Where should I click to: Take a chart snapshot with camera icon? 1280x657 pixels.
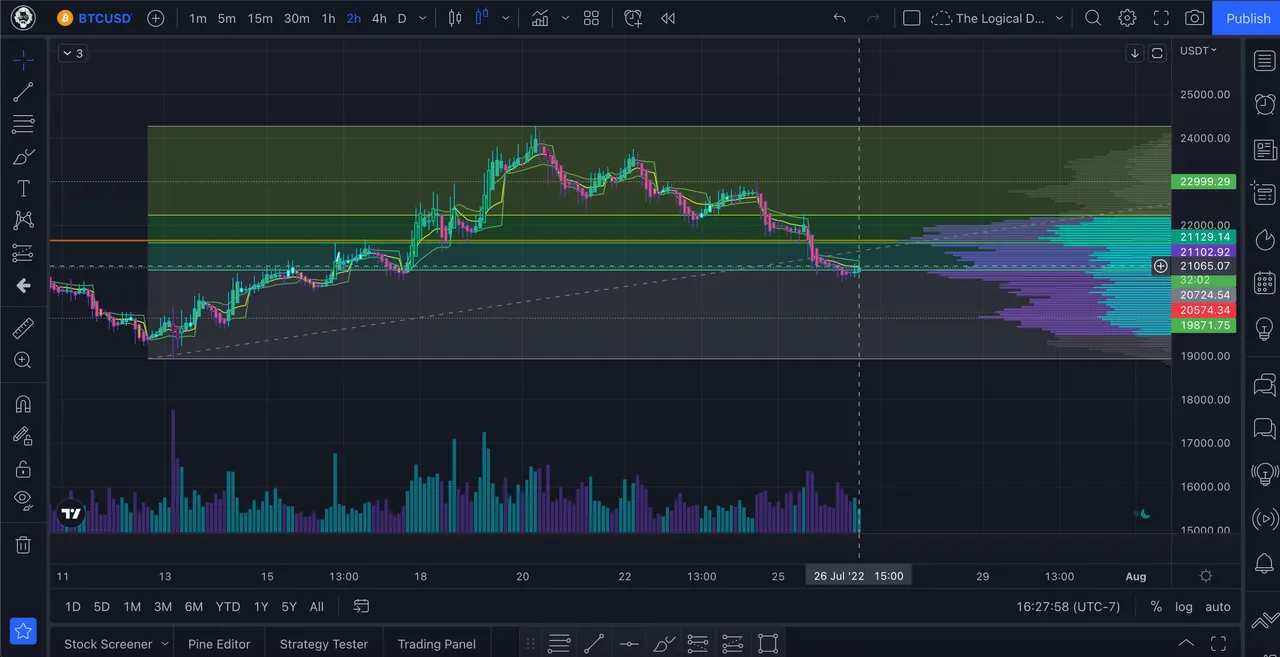pyautogui.click(x=1195, y=18)
